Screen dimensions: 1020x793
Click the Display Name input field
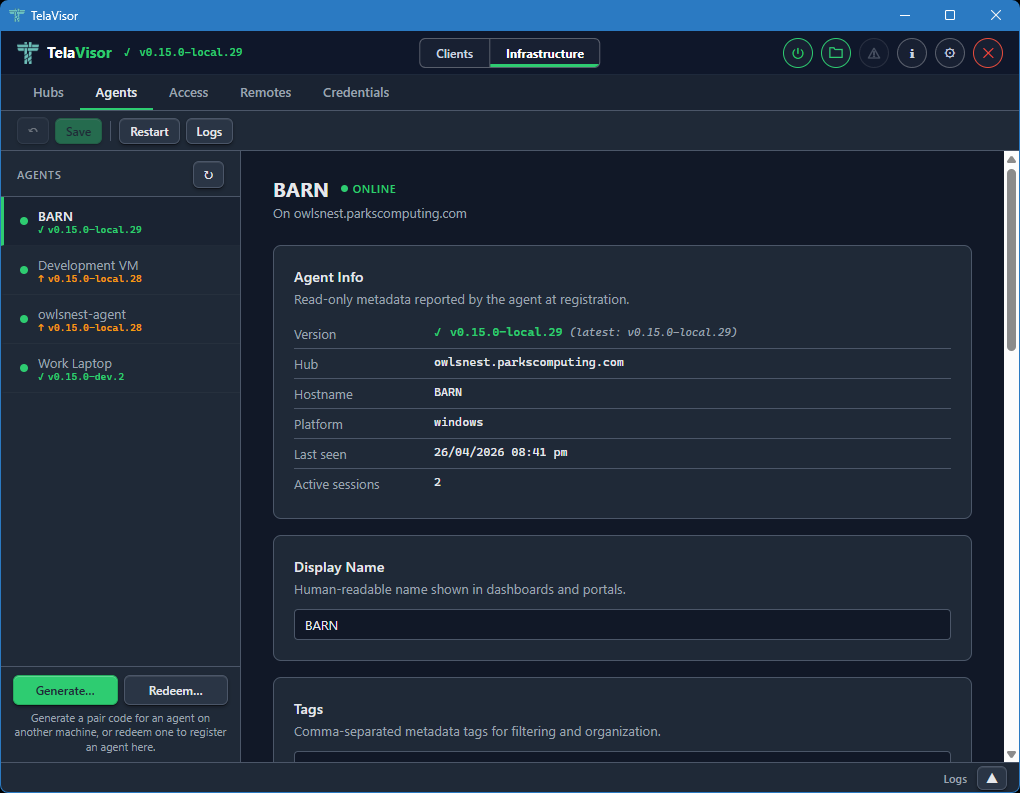coord(622,625)
